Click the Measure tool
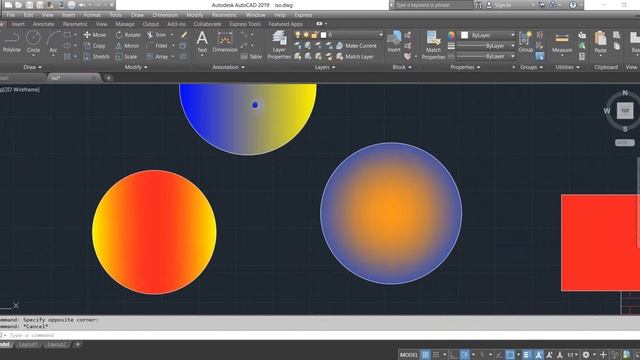The width and height of the screenshot is (640, 360). pyautogui.click(x=562, y=42)
